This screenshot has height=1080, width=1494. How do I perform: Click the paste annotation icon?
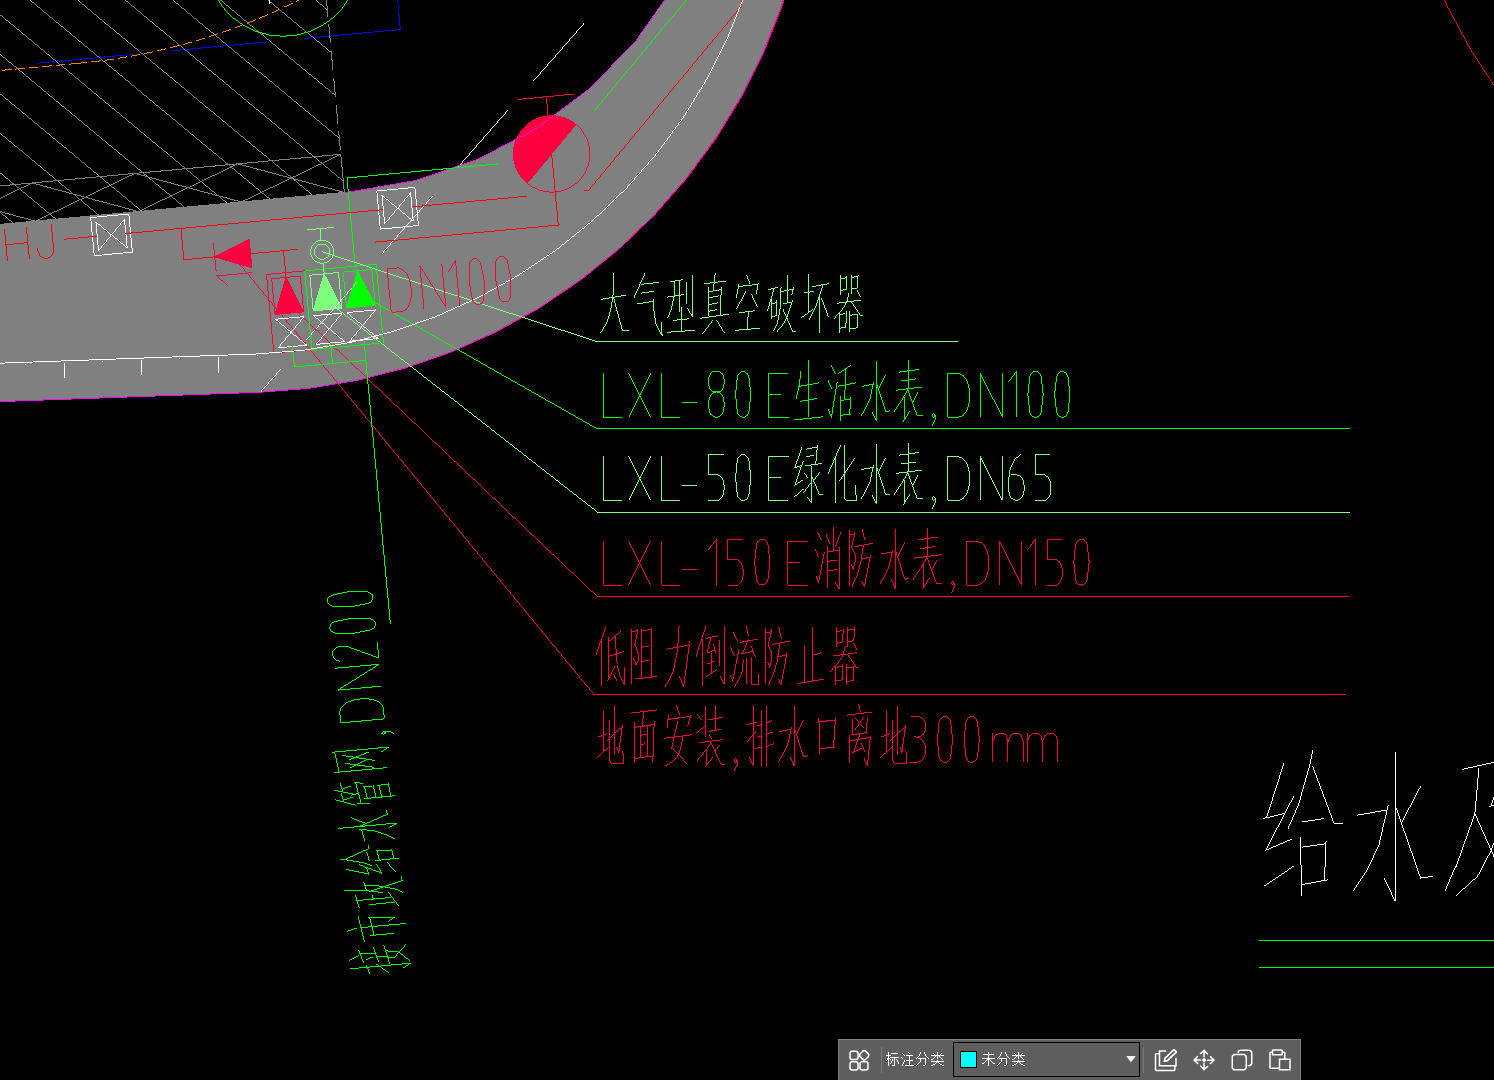pos(1280,1060)
